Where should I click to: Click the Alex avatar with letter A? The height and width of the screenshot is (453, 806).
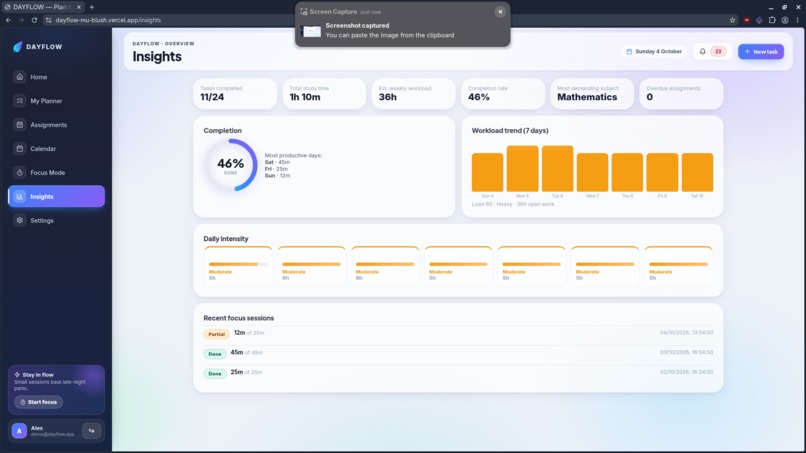click(20, 431)
